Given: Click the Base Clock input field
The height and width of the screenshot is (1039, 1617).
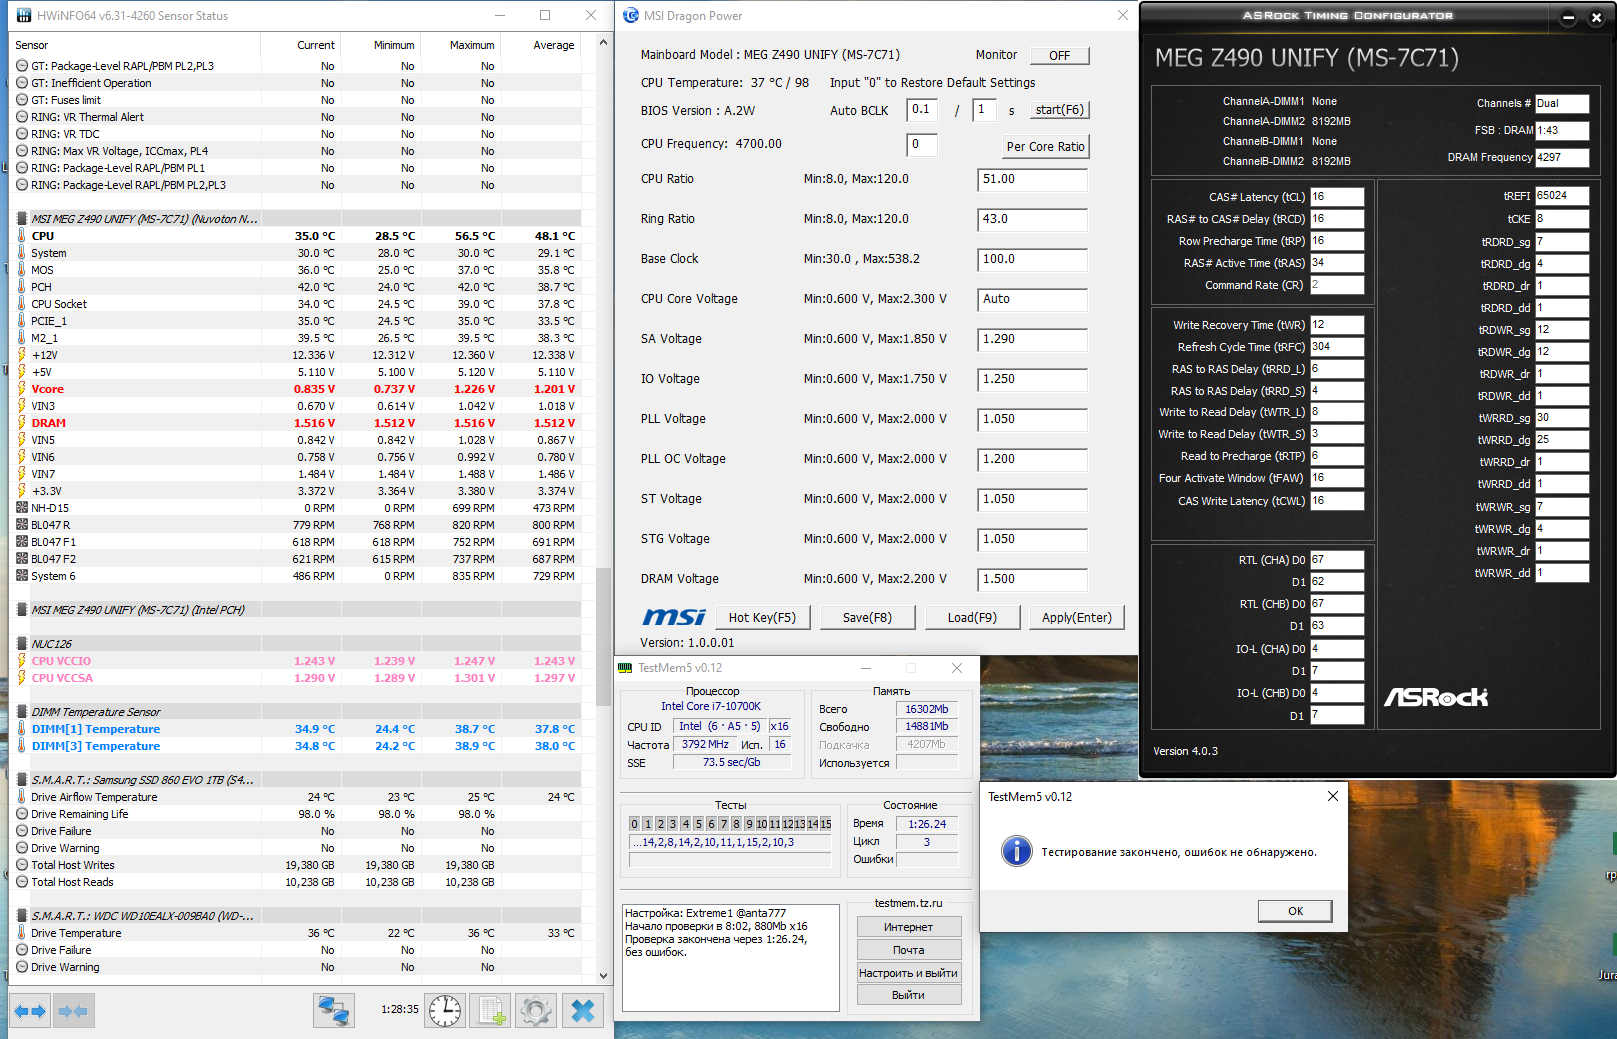Looking at the screenshot, I should click(x=1032, y=260).
